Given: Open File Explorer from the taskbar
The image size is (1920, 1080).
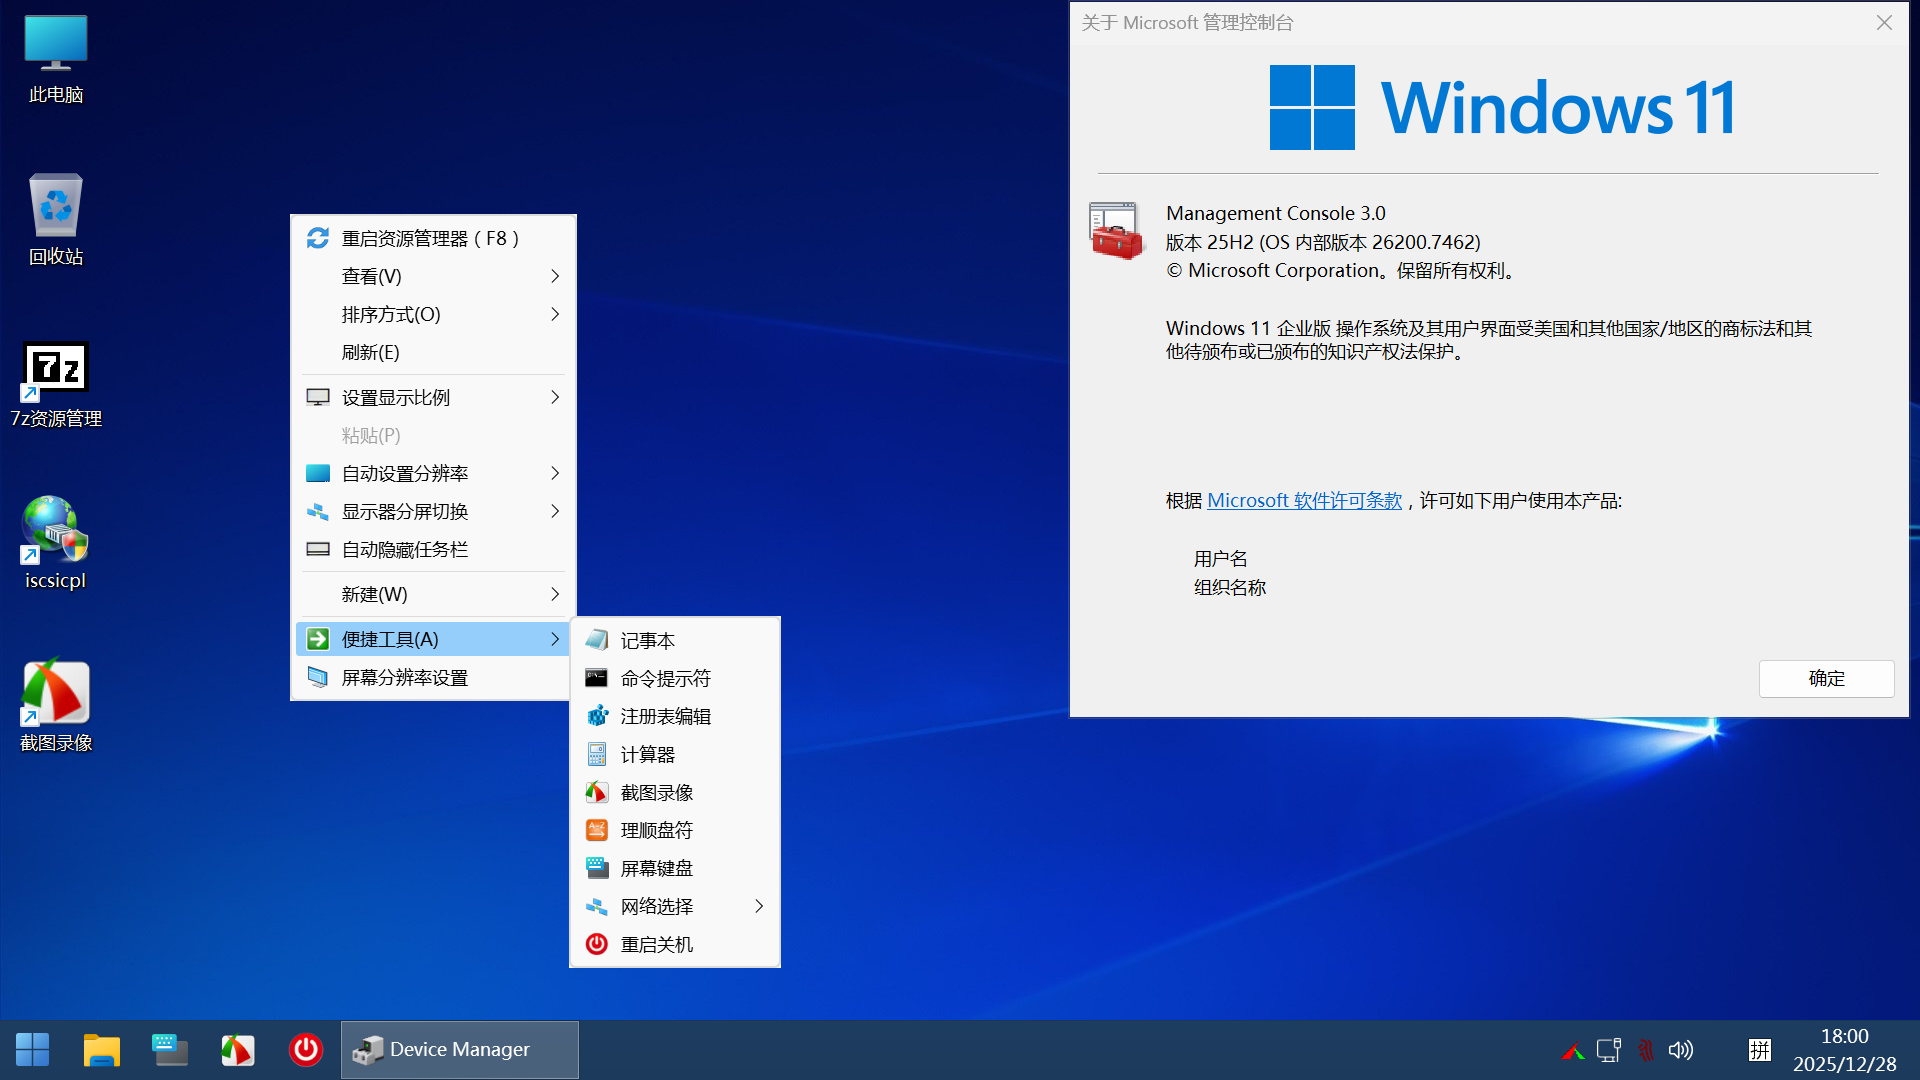Looking at the screenshot, I should point(101,1049).
